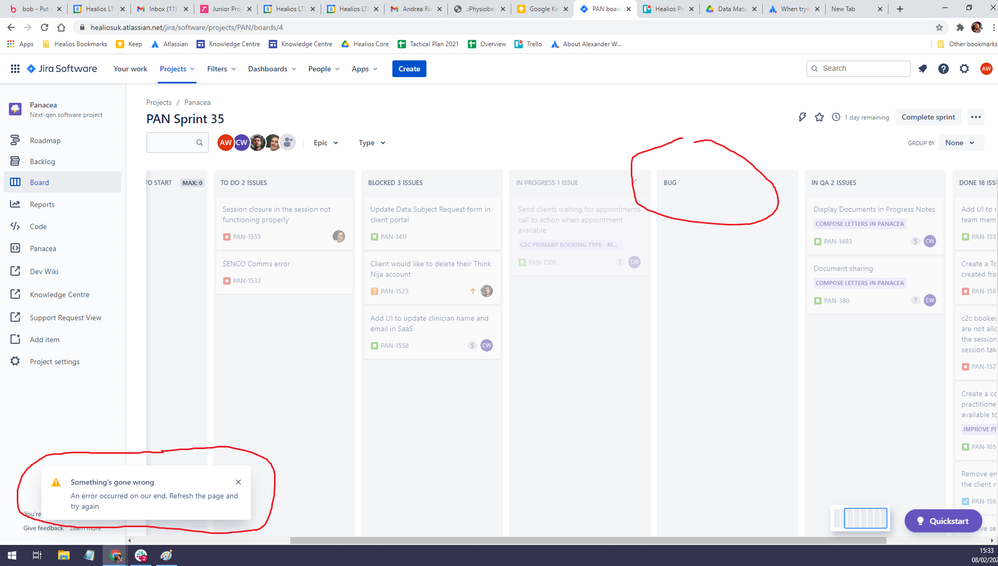Switch to the Data Matu browser tab

click(x=730, y=9)
